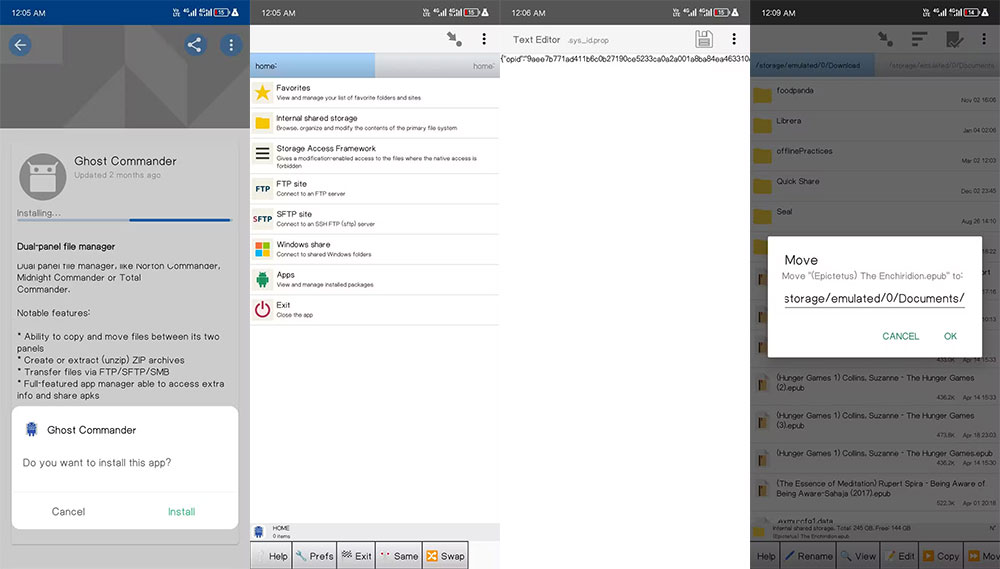Click the floppy disk save icon in Text Editor
1000x569 pixels.
point(704,39)
